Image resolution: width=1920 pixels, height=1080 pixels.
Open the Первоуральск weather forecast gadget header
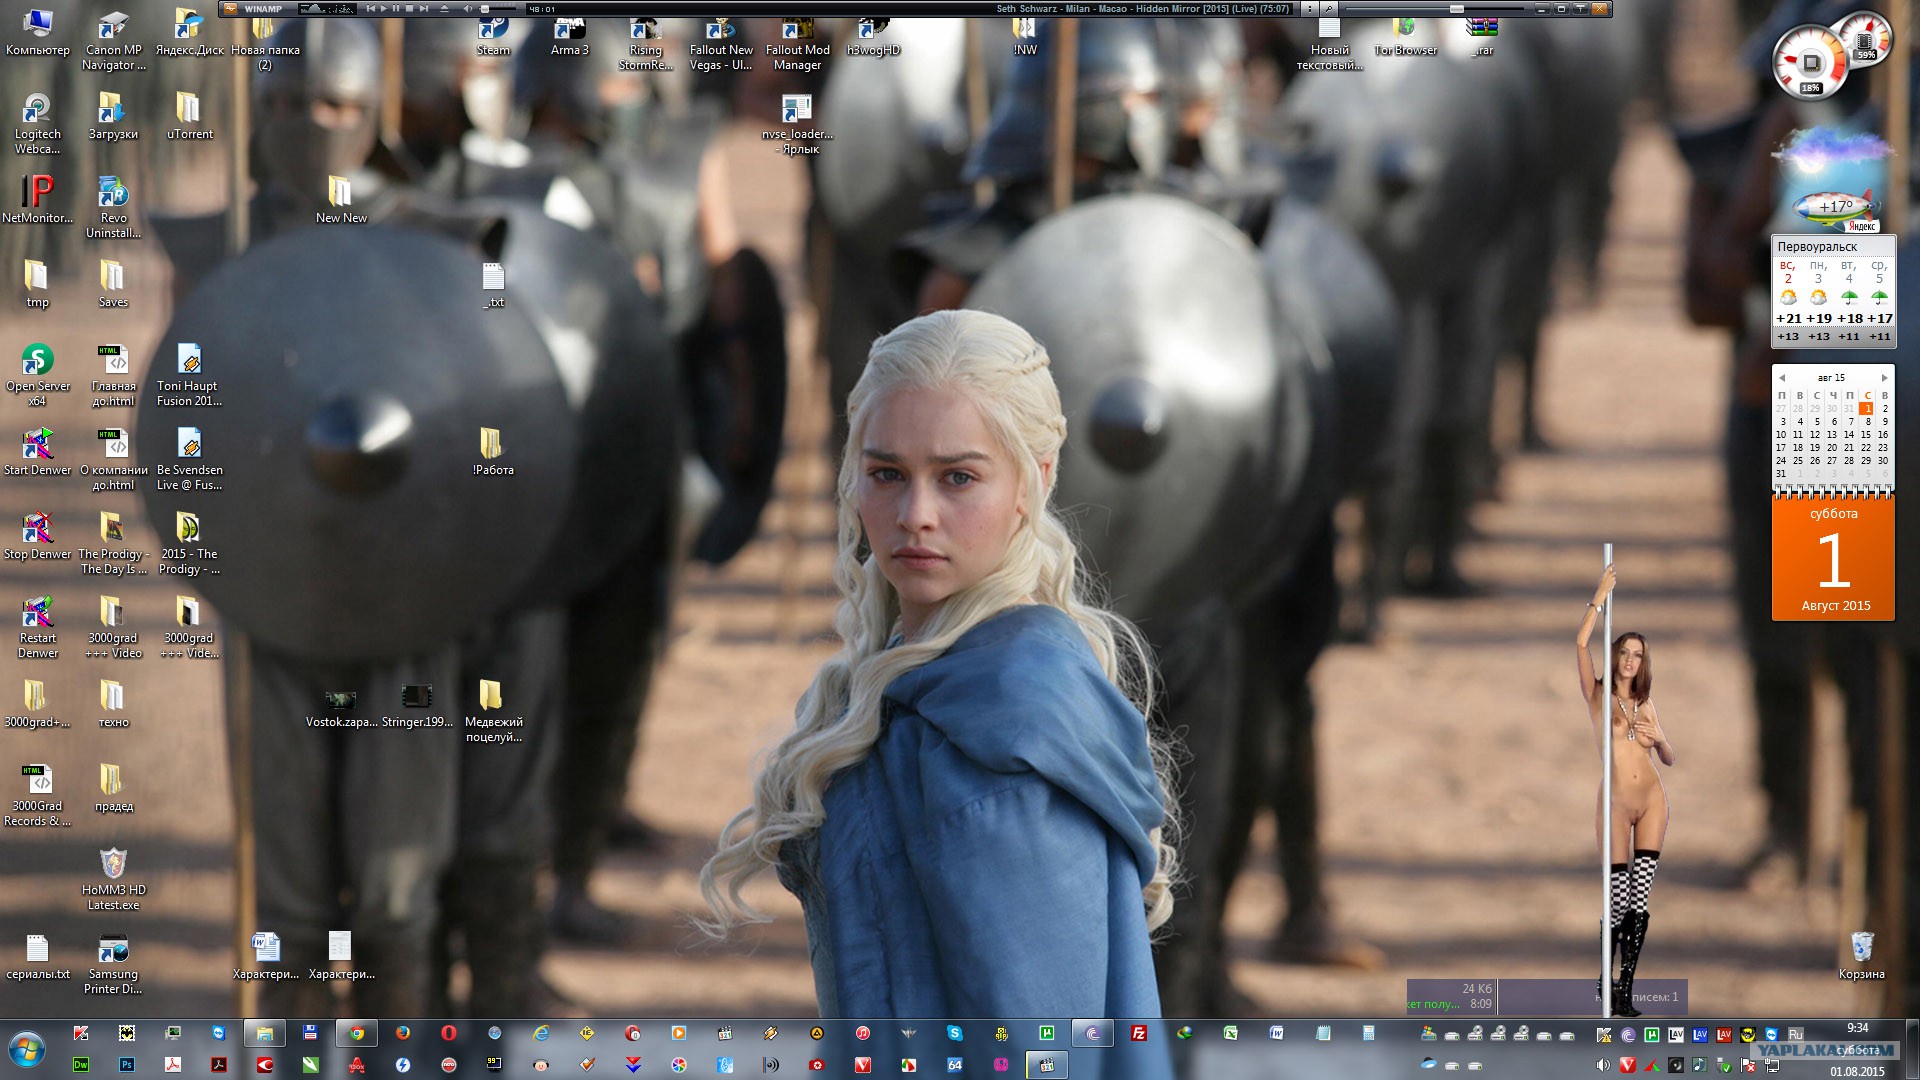tap(1833, 247)
